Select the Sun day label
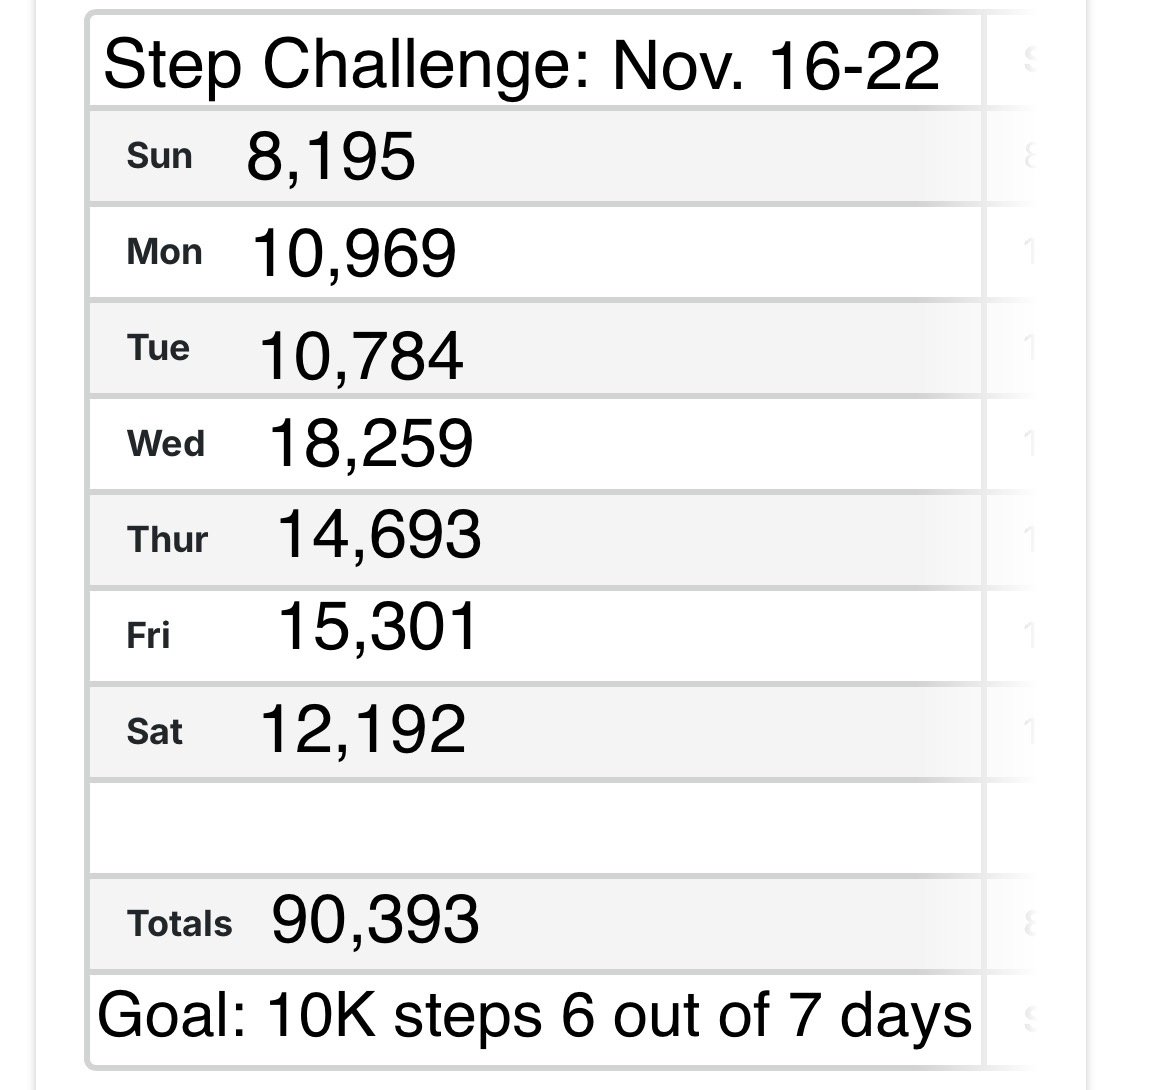Image resolution: width=1170 pixels, height=1090 pixels. click(159, 157)
